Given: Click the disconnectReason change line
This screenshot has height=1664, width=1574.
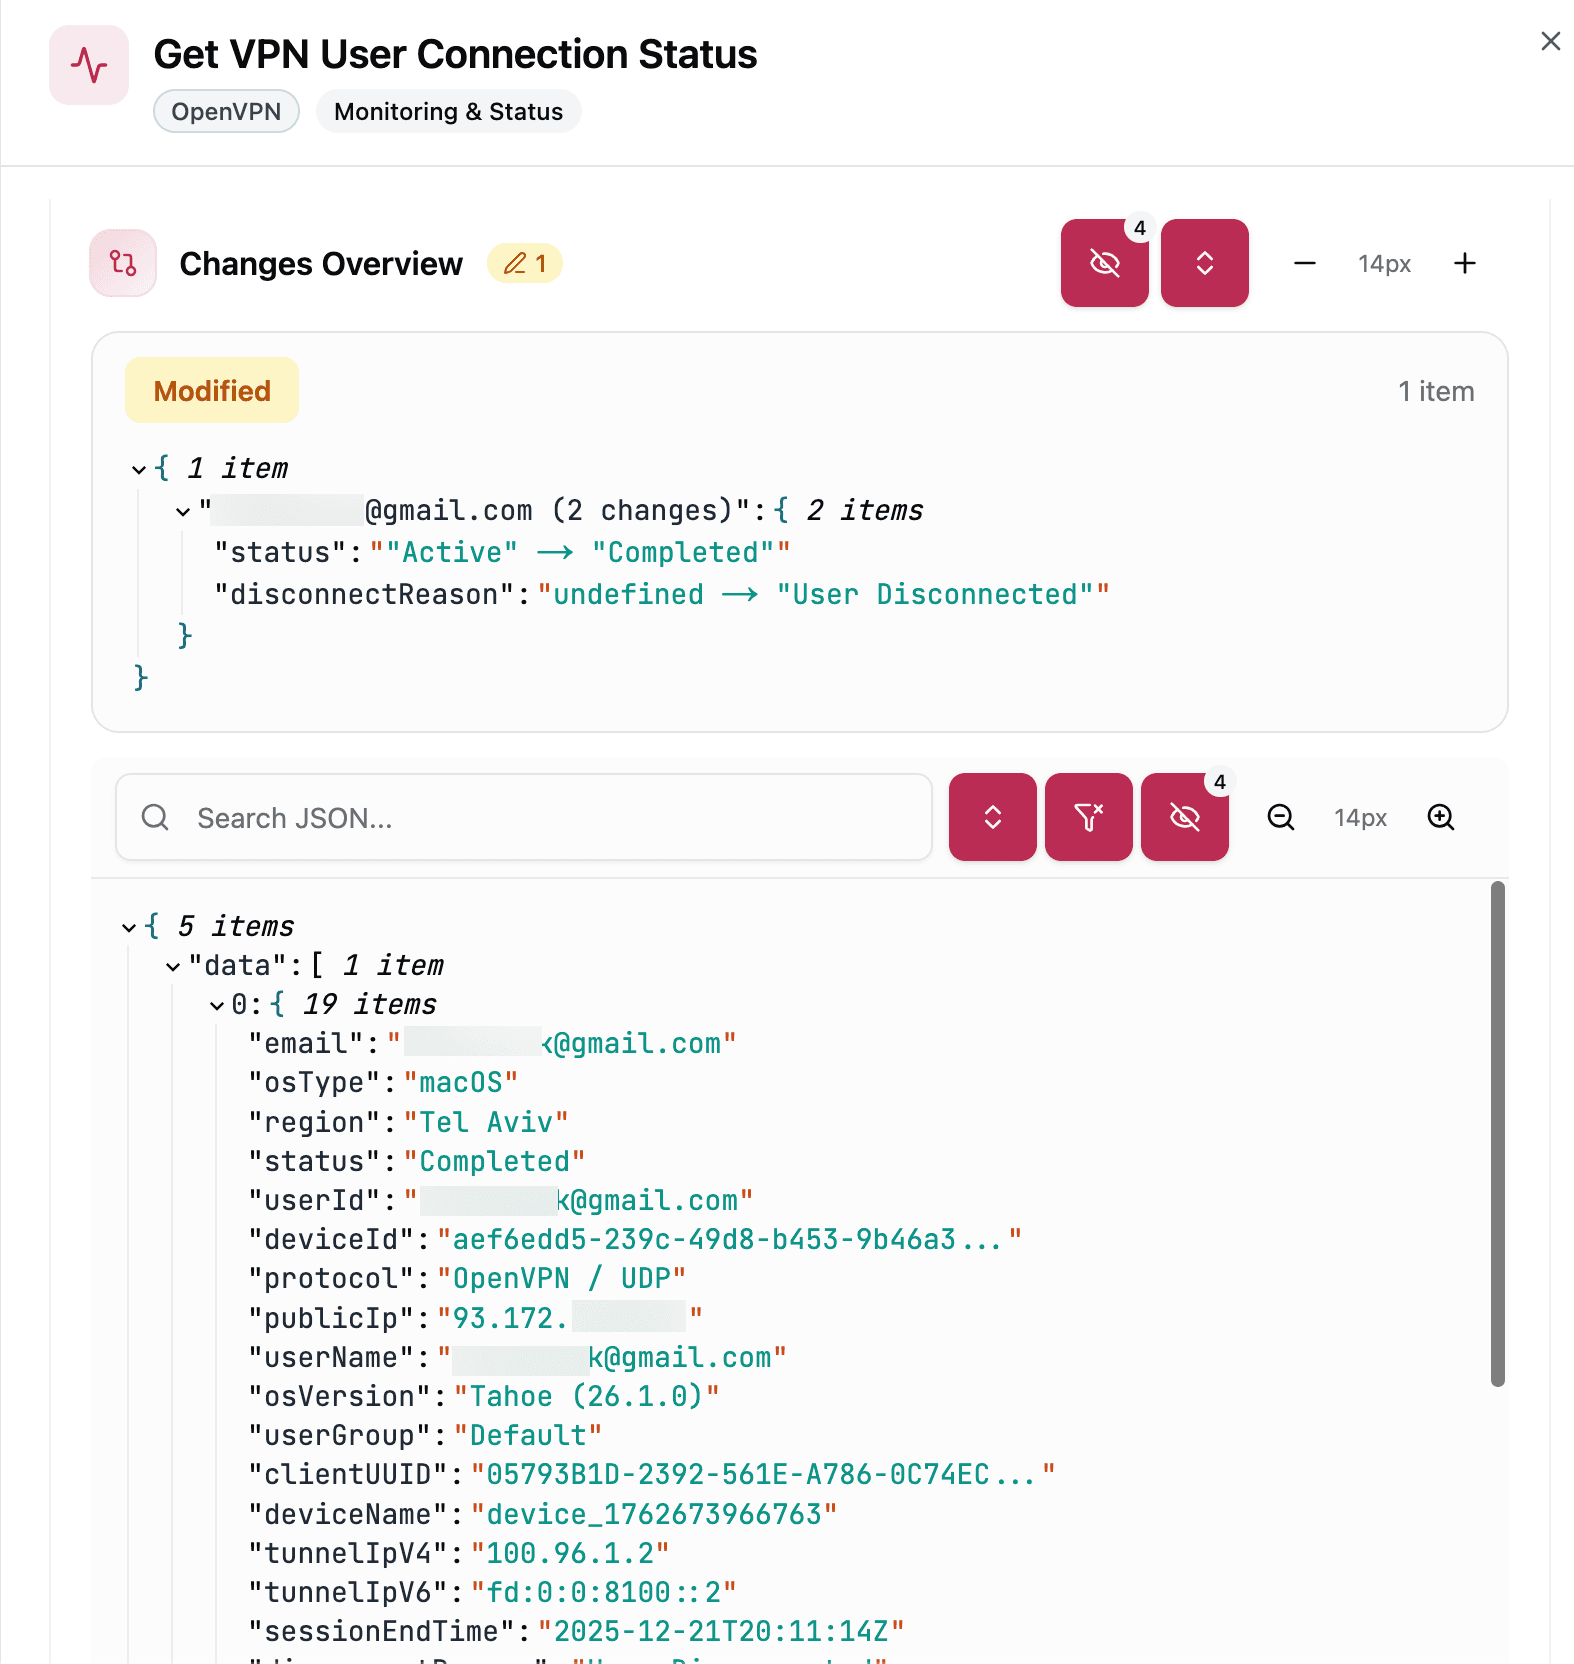Looking at the screenshot, I should (661, 594).
